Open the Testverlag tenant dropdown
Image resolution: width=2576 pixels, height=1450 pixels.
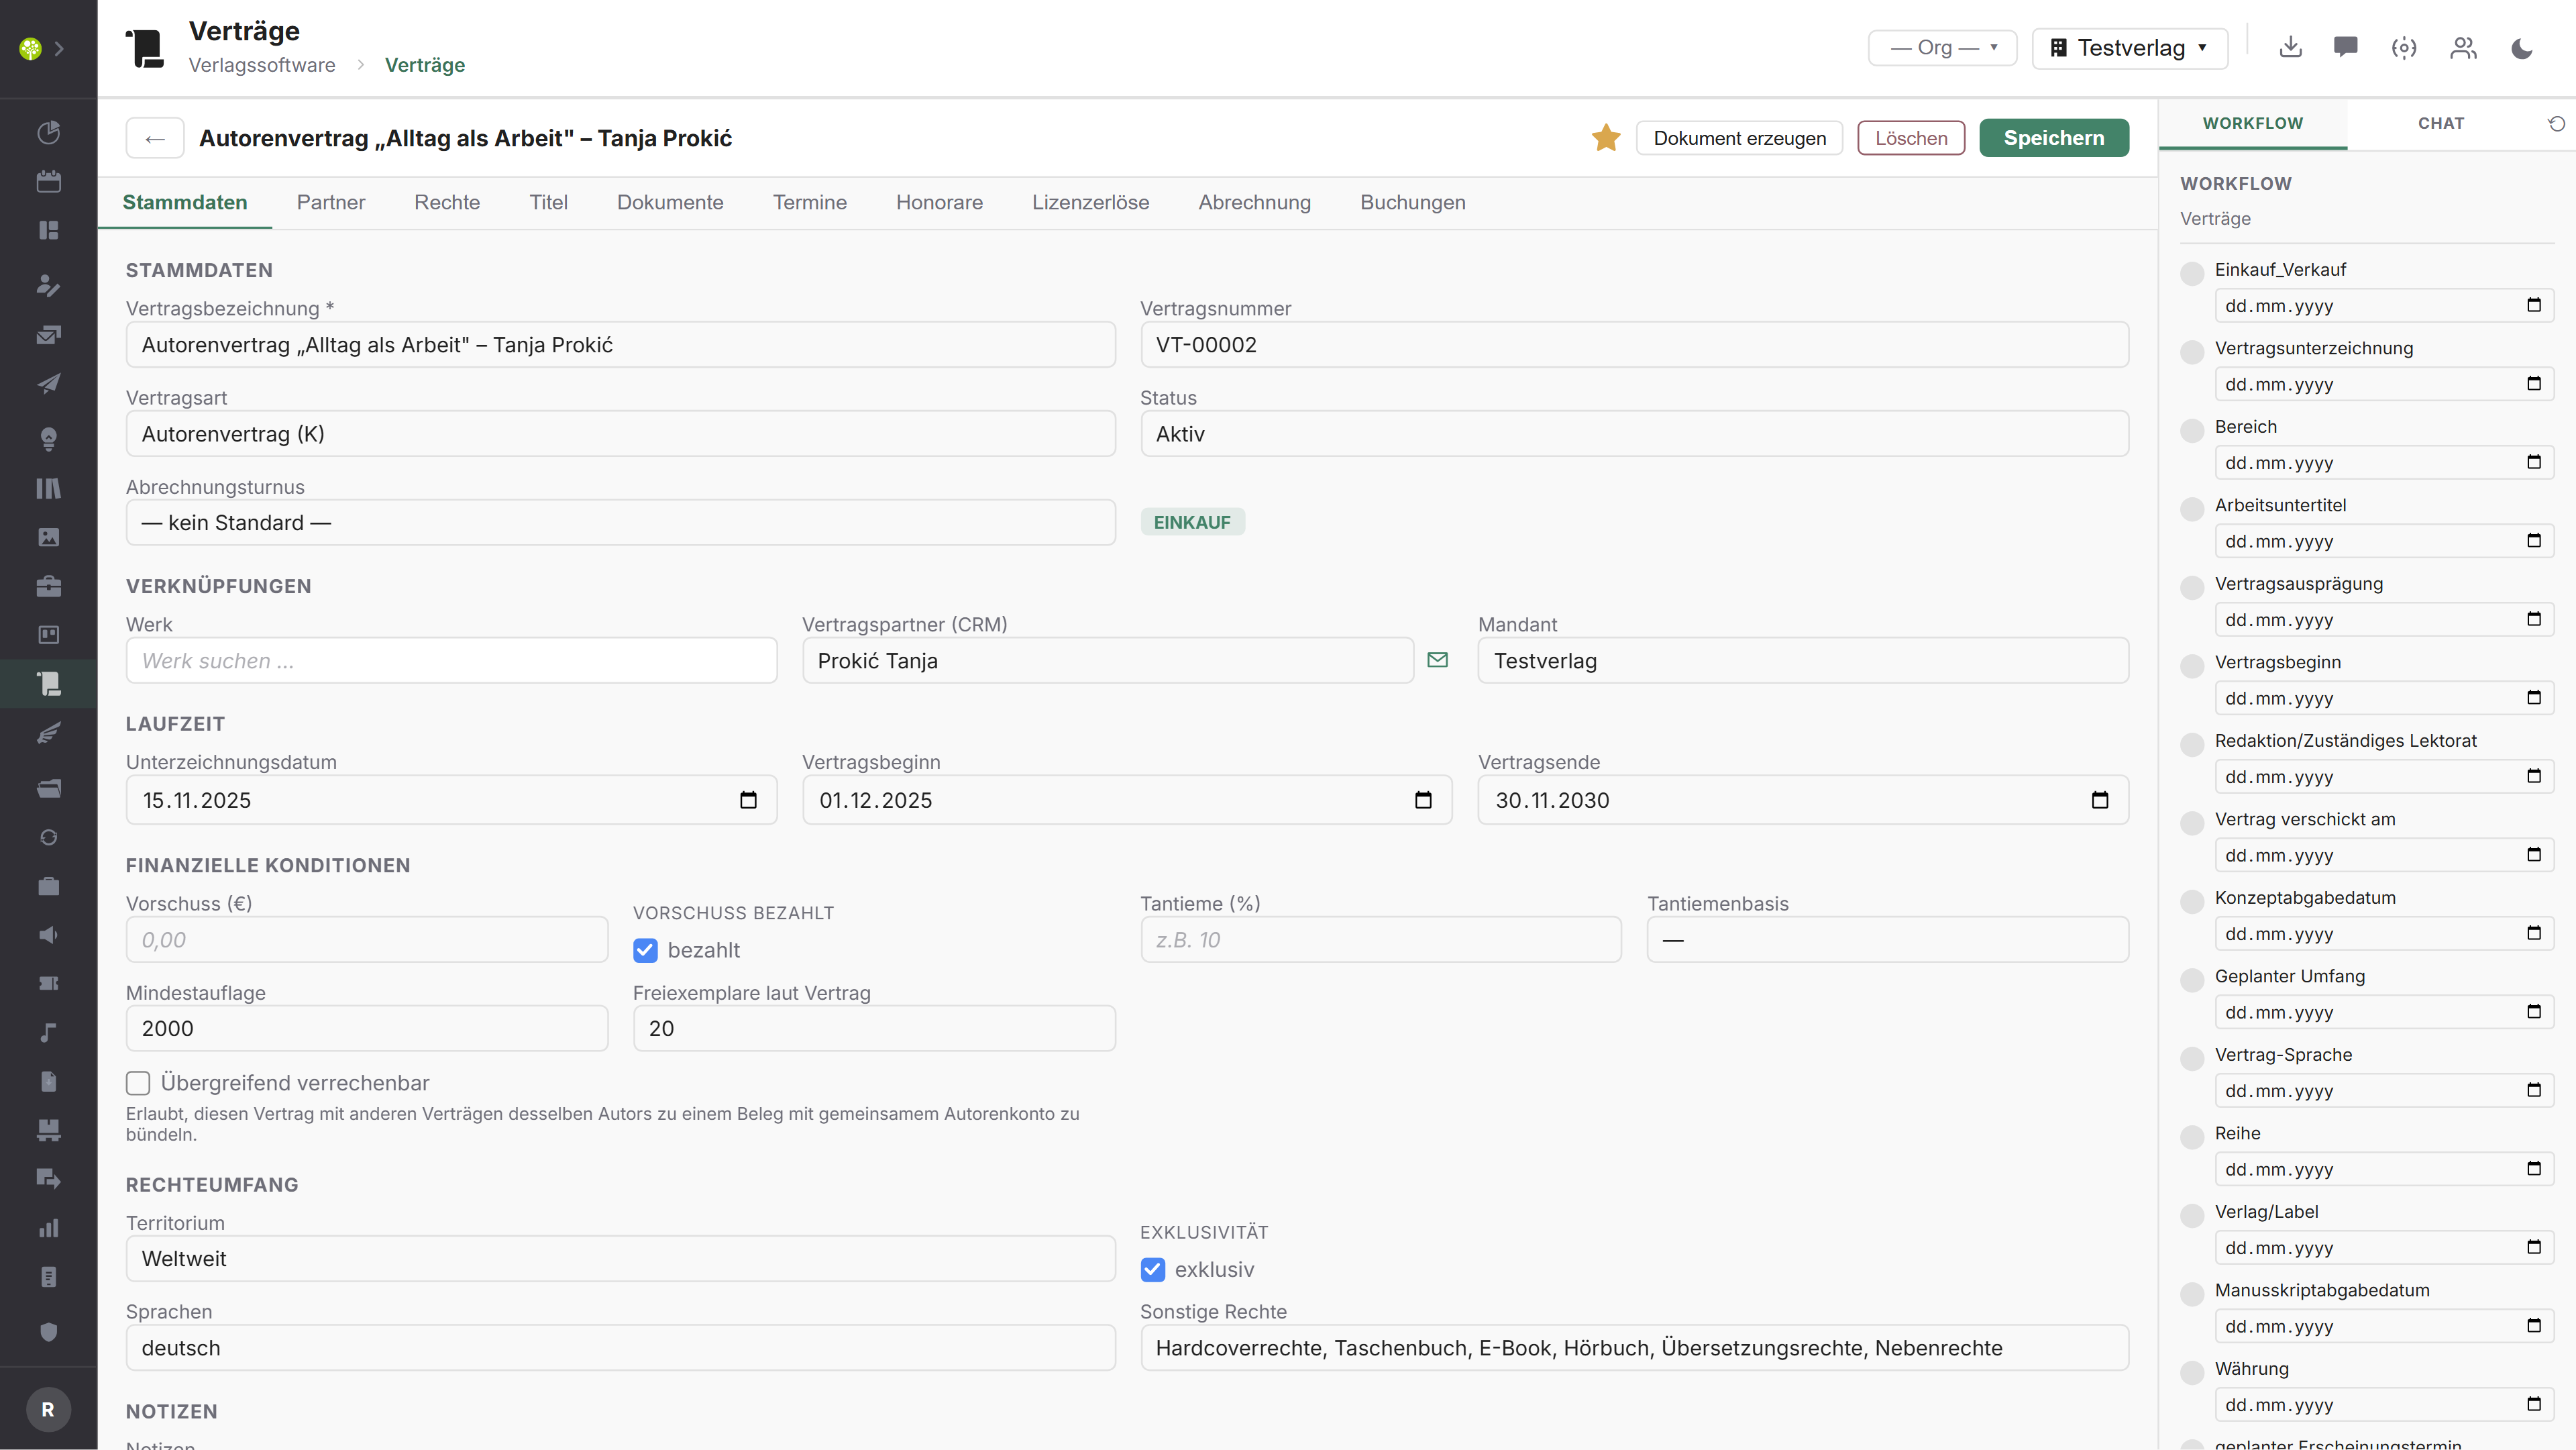[x=2129, y=48]
